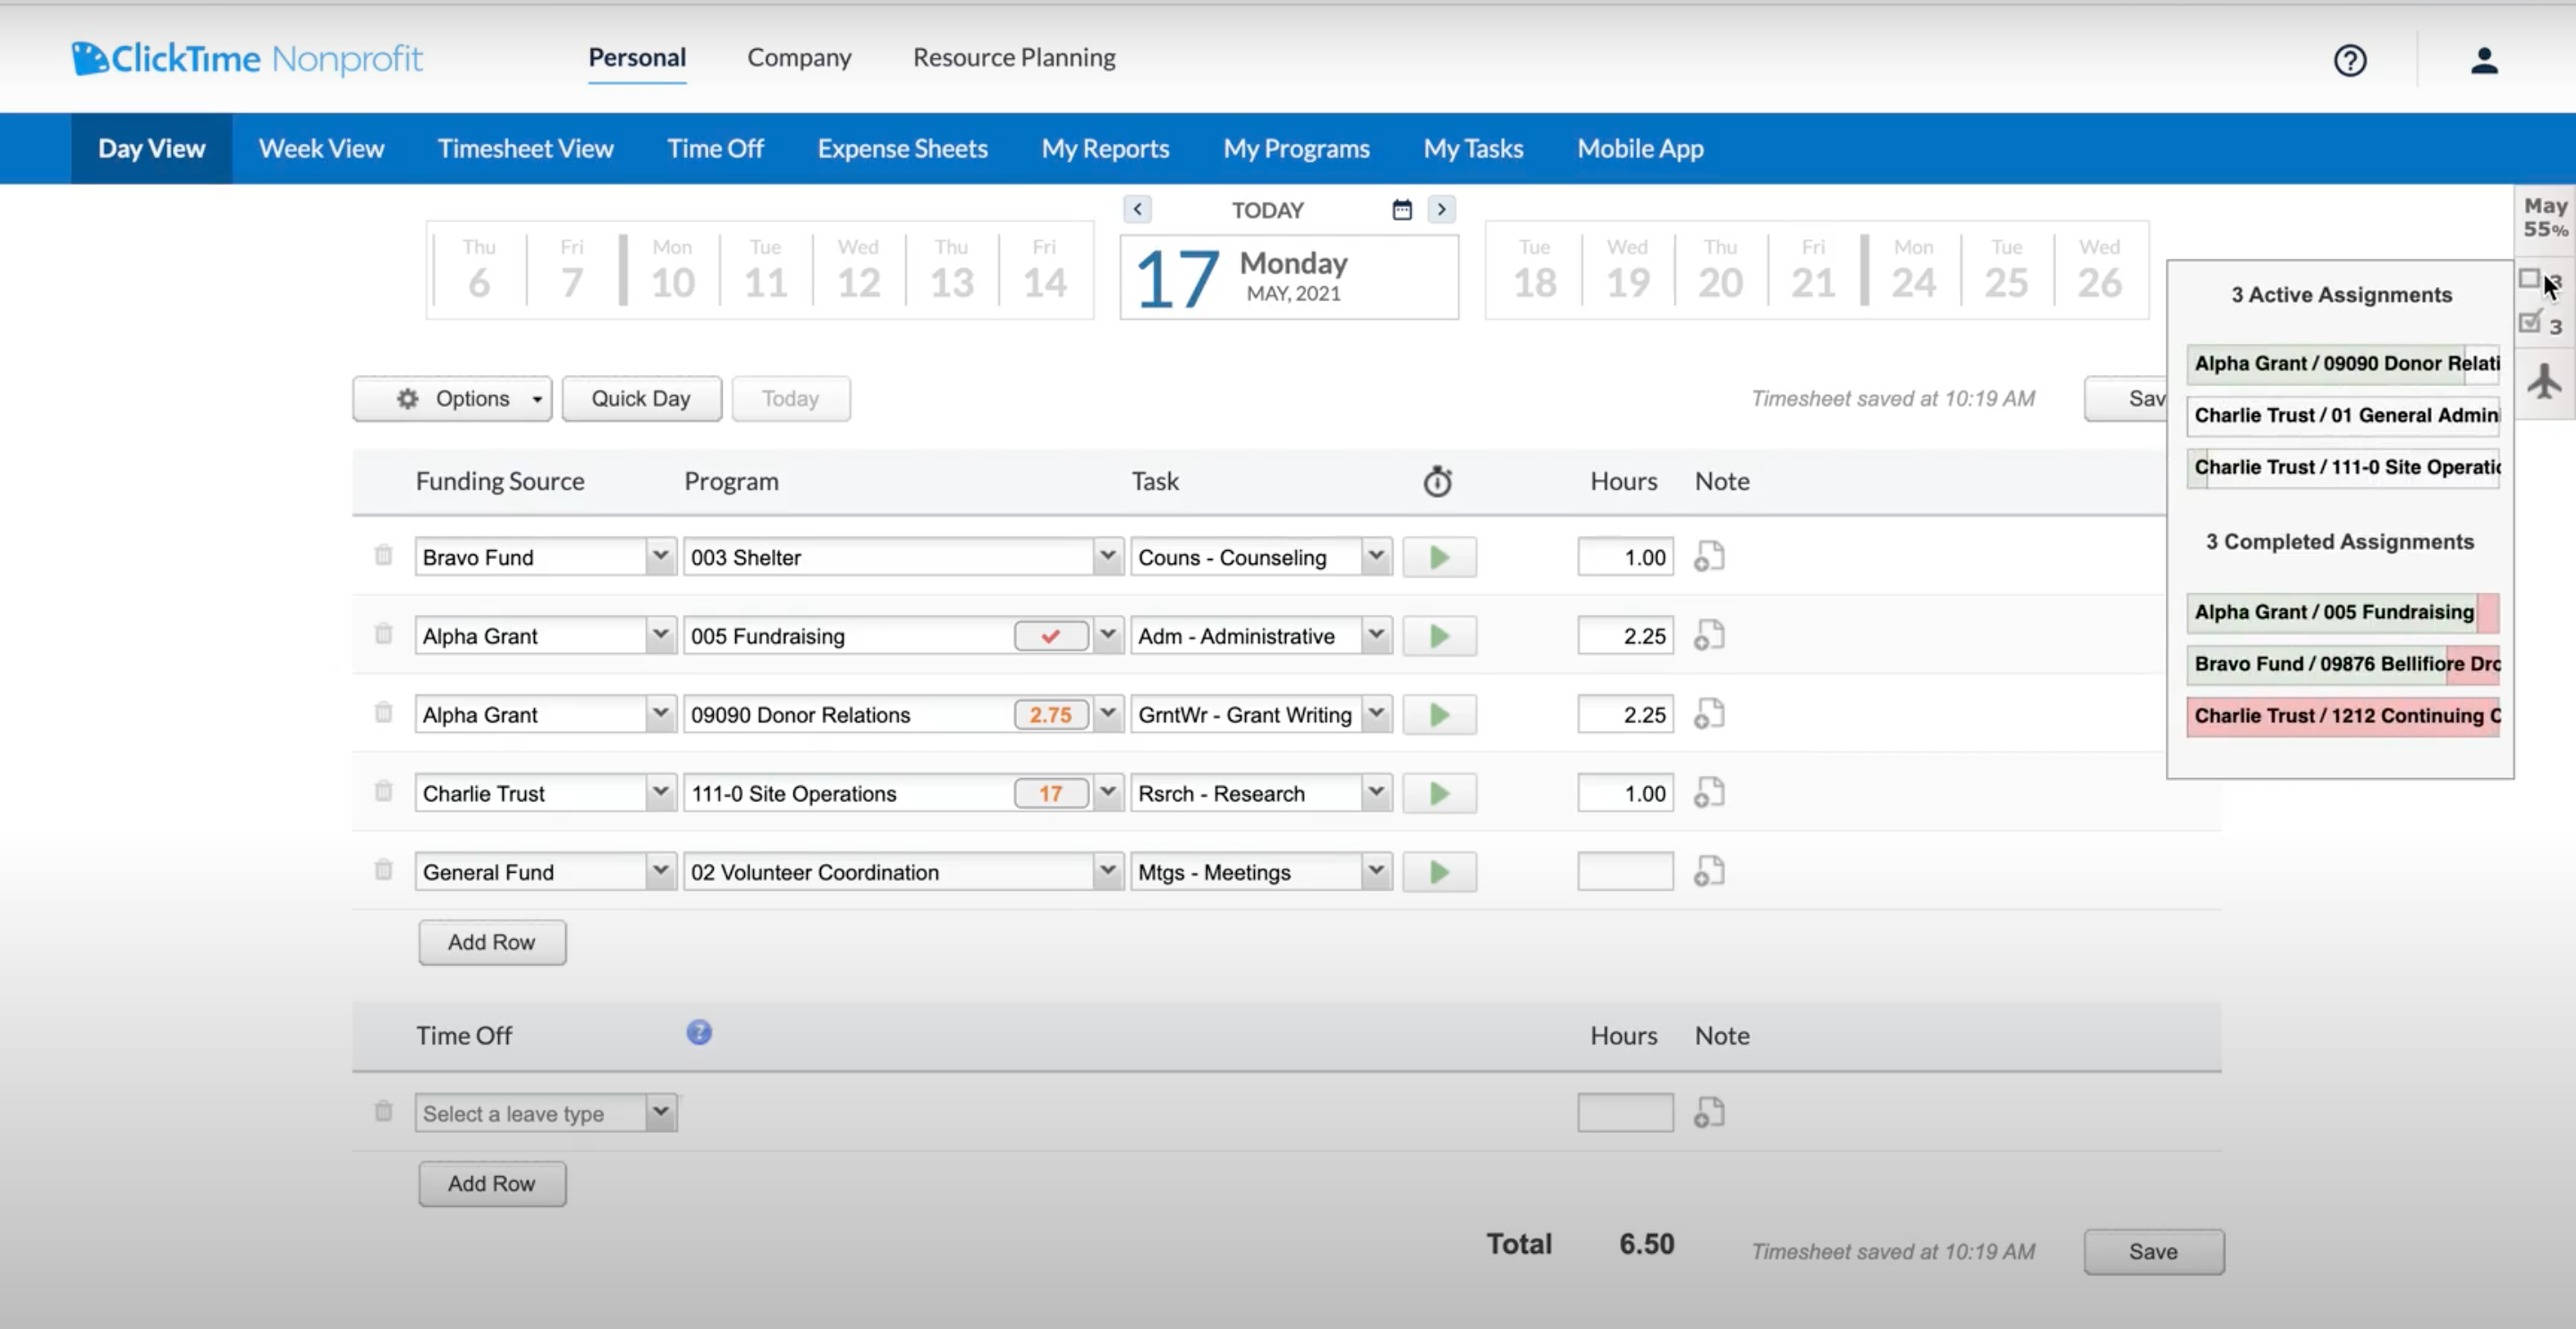Open the help question mark icon
Screen dimensions: 2576x1329
click(x=2350, y=61)
